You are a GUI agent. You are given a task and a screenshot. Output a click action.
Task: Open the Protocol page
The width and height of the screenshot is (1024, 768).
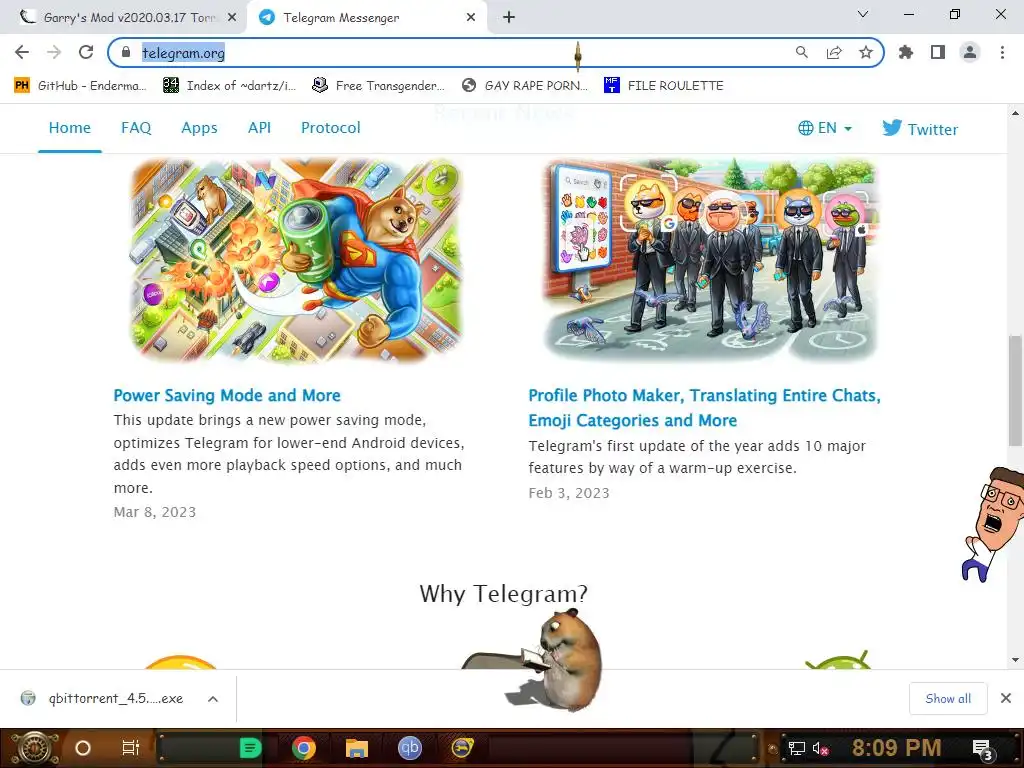point(330,128)
